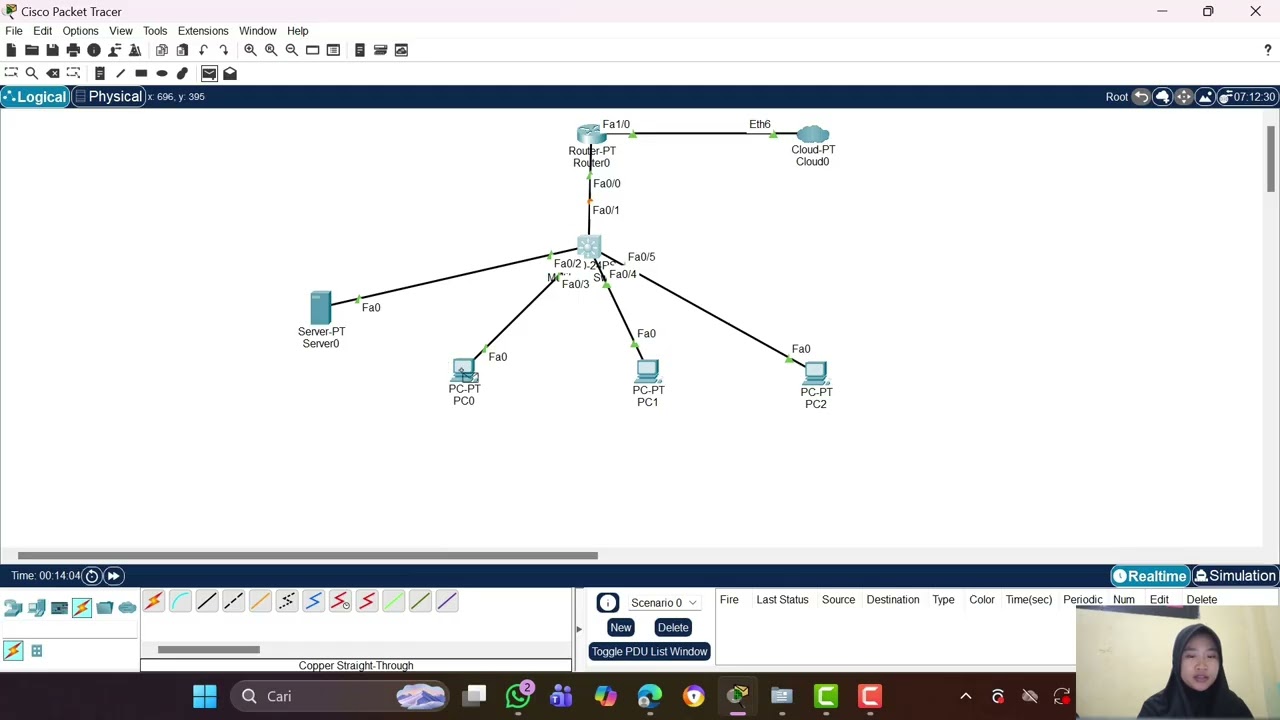The height and width of the screenshot is (720, 1280).
Task: Switch to the Logical workspace
Action: pos(35,97)
